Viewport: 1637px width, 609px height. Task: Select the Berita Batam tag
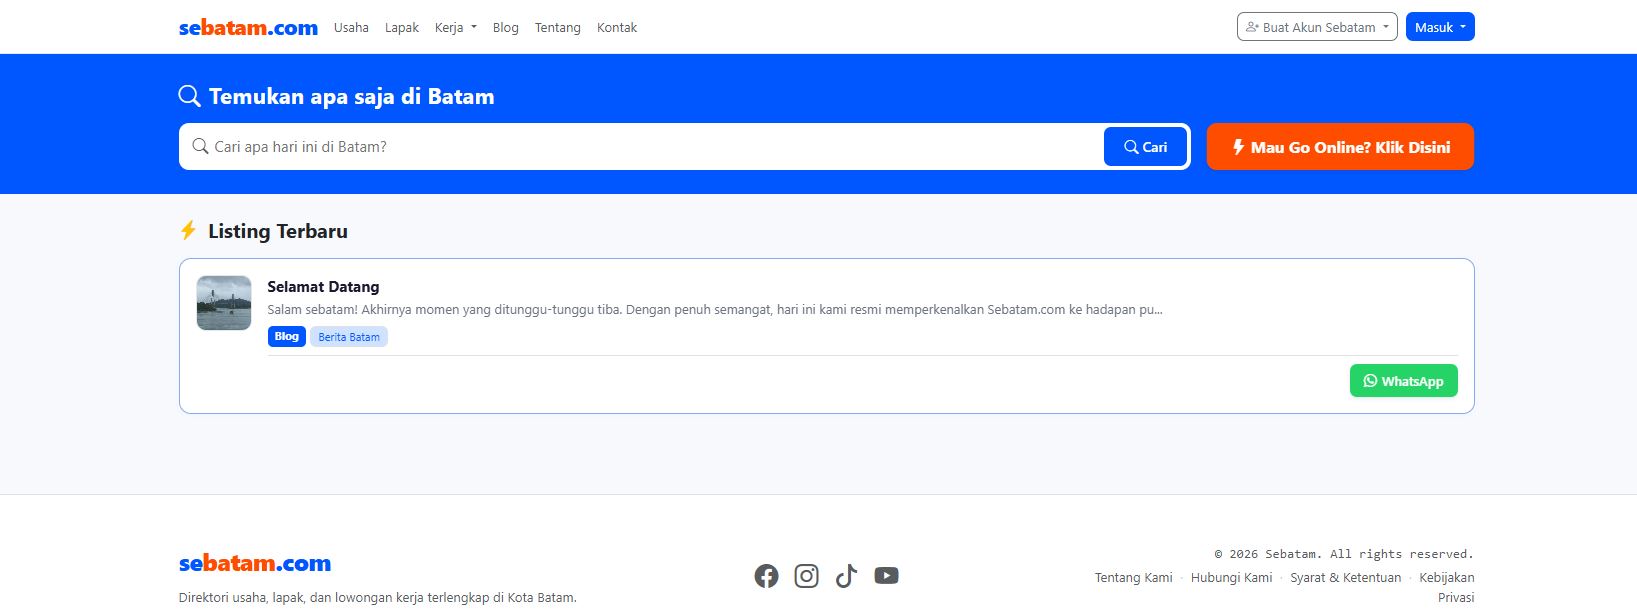tap(348, 337)
